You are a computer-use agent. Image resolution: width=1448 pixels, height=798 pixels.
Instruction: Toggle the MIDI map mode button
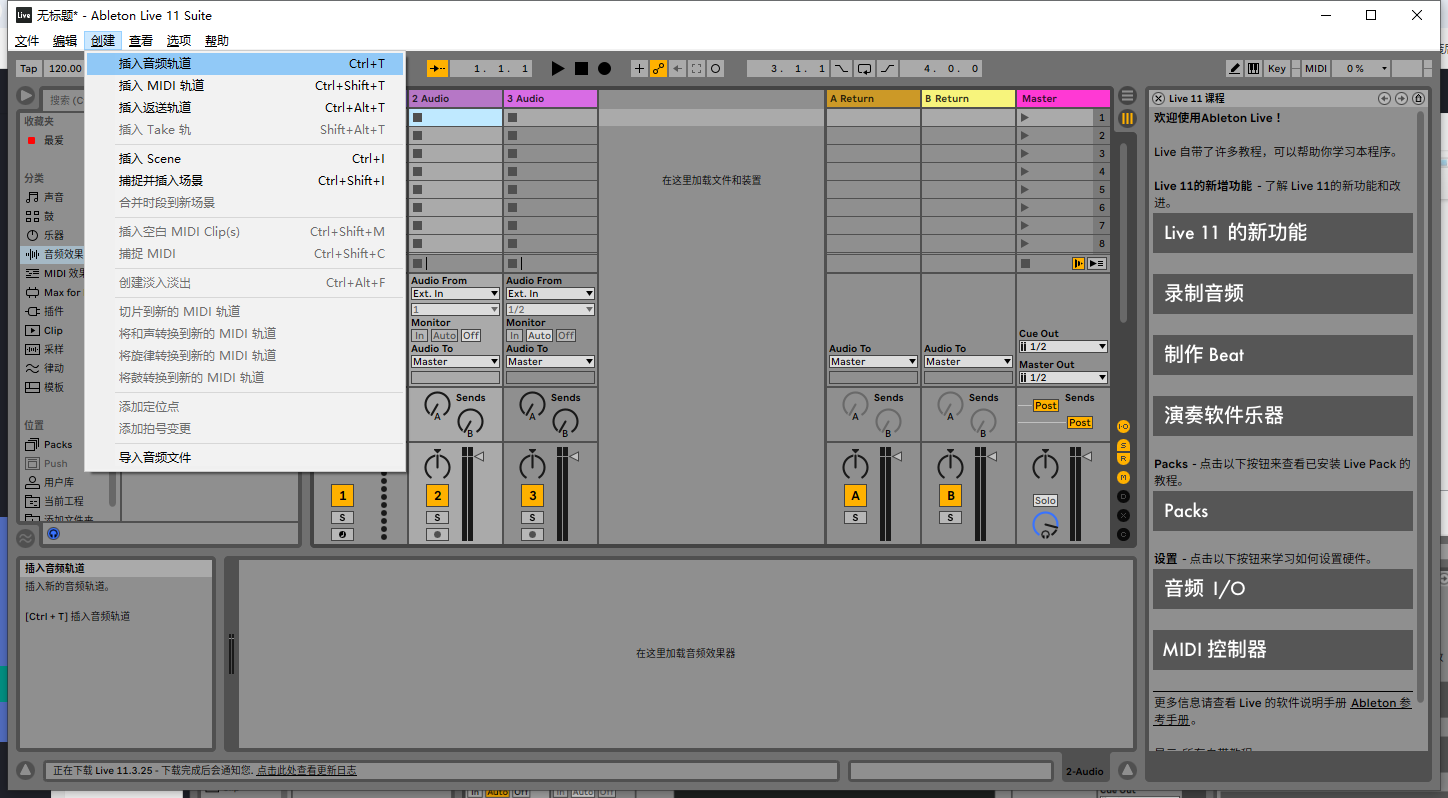coord(1316,68)
